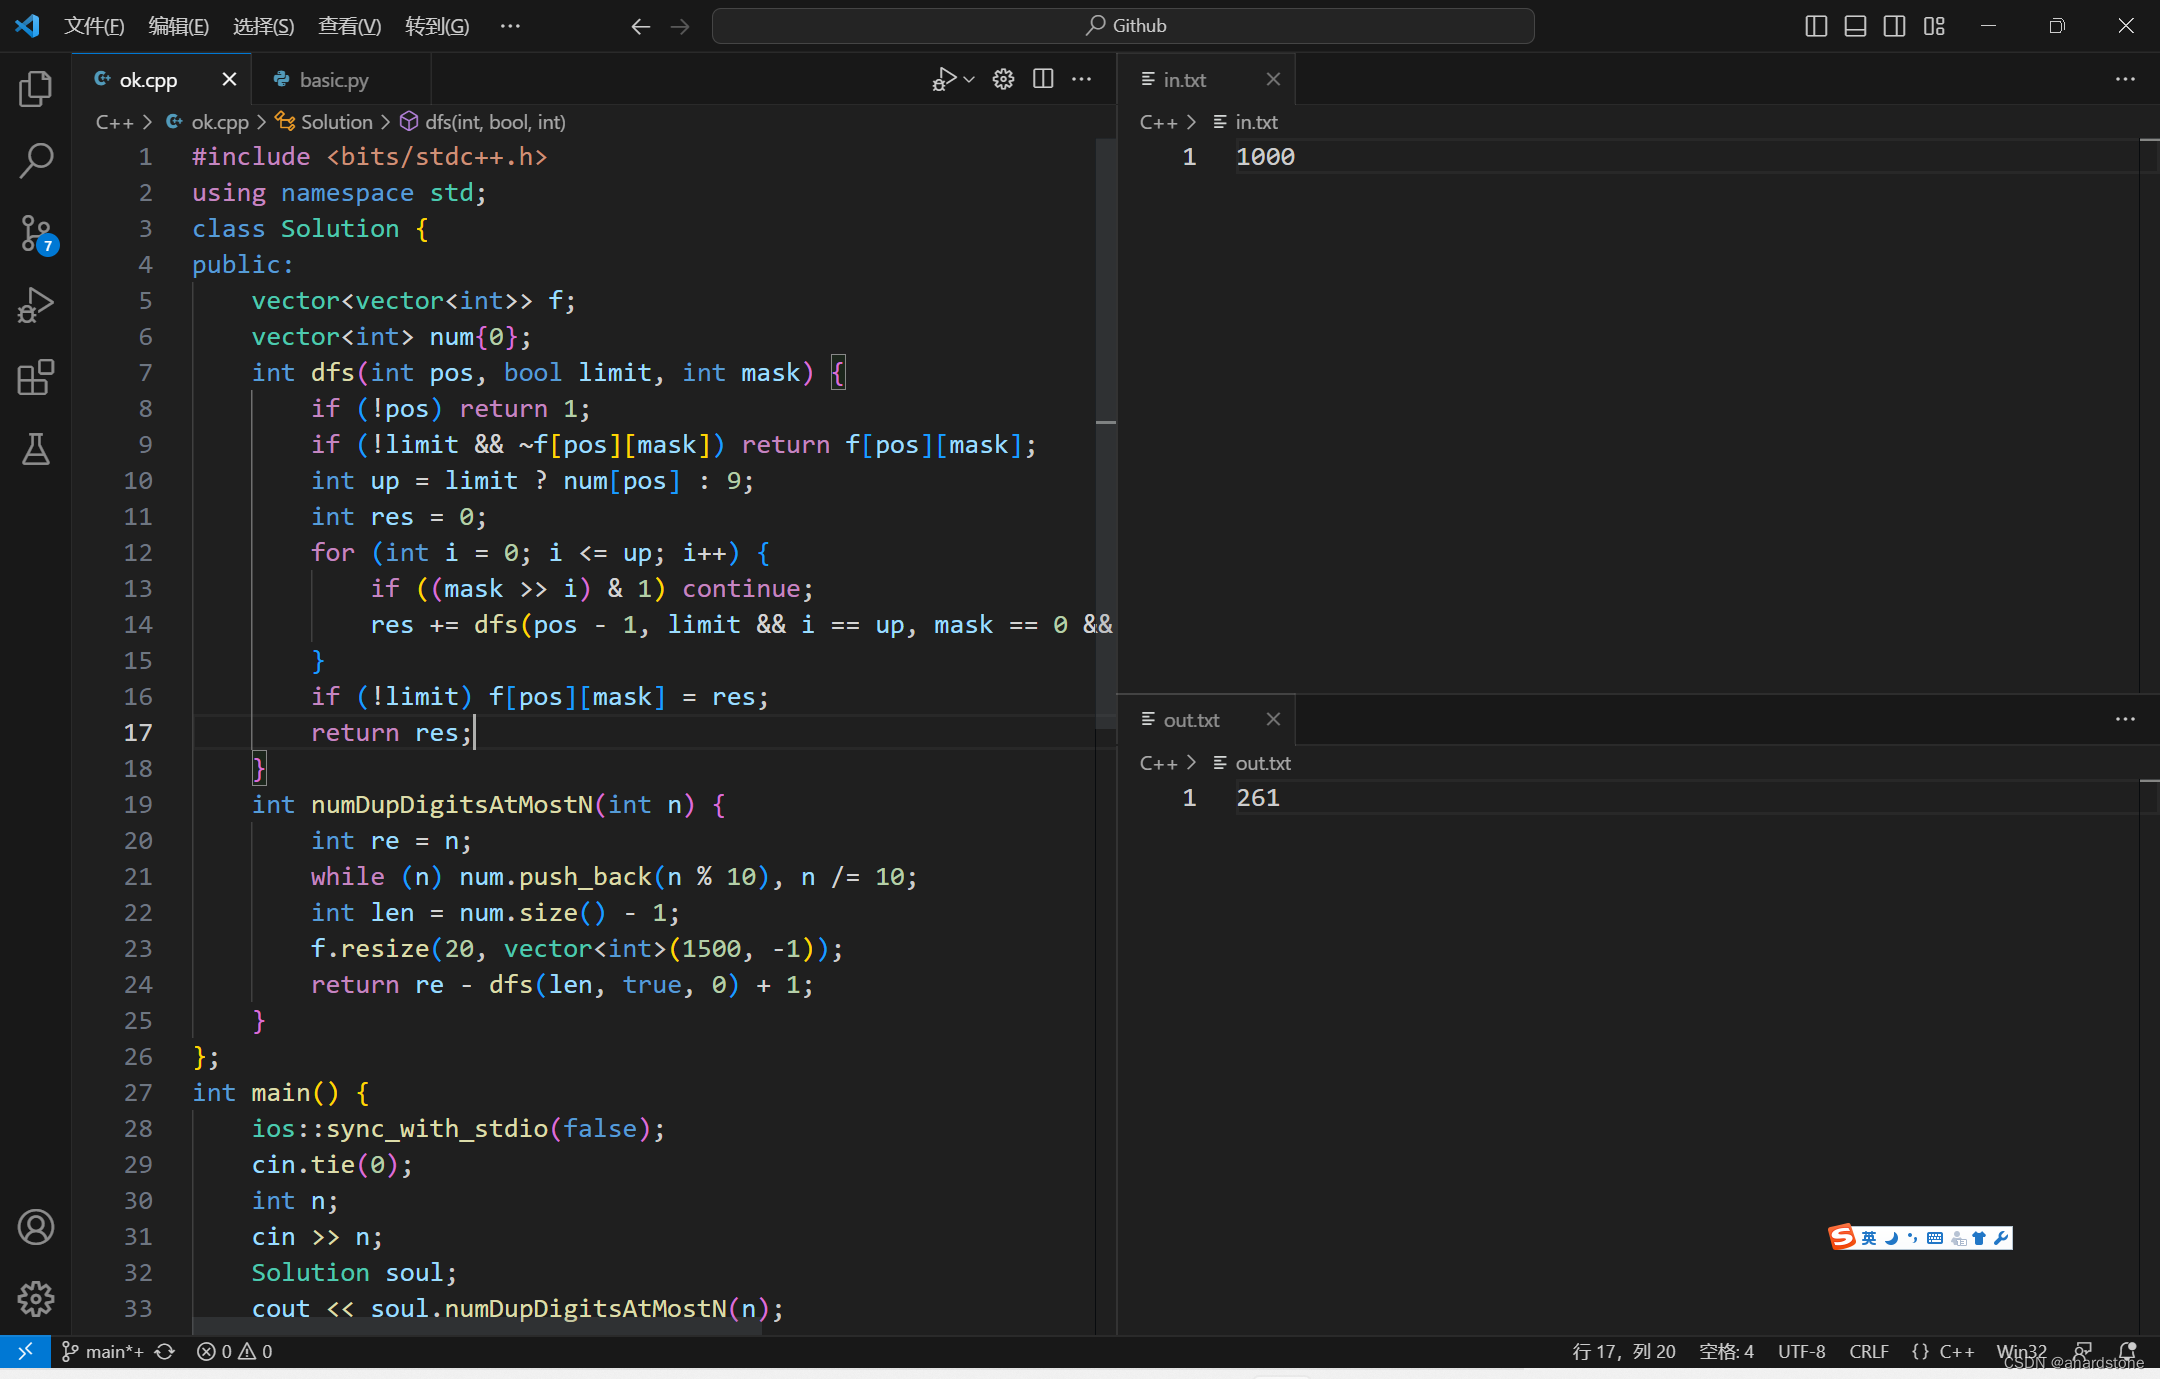The width and height of the screenshot is (2160, 1379).
Task: Toggle the secondary side bar layout button
Action: [x=1894, y=26]
